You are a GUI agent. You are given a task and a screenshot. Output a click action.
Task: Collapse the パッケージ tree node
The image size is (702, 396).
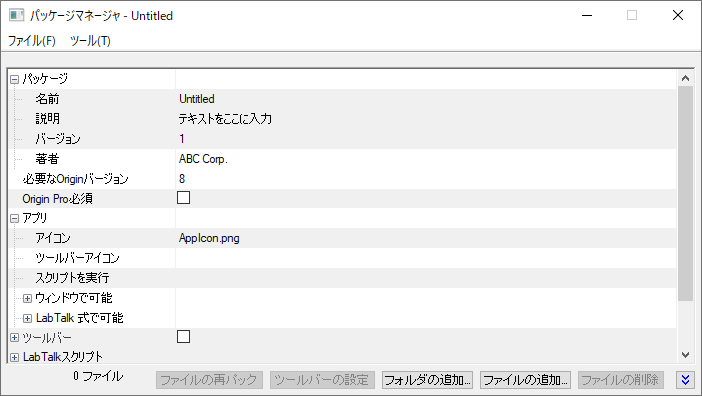tap(14, 80)
